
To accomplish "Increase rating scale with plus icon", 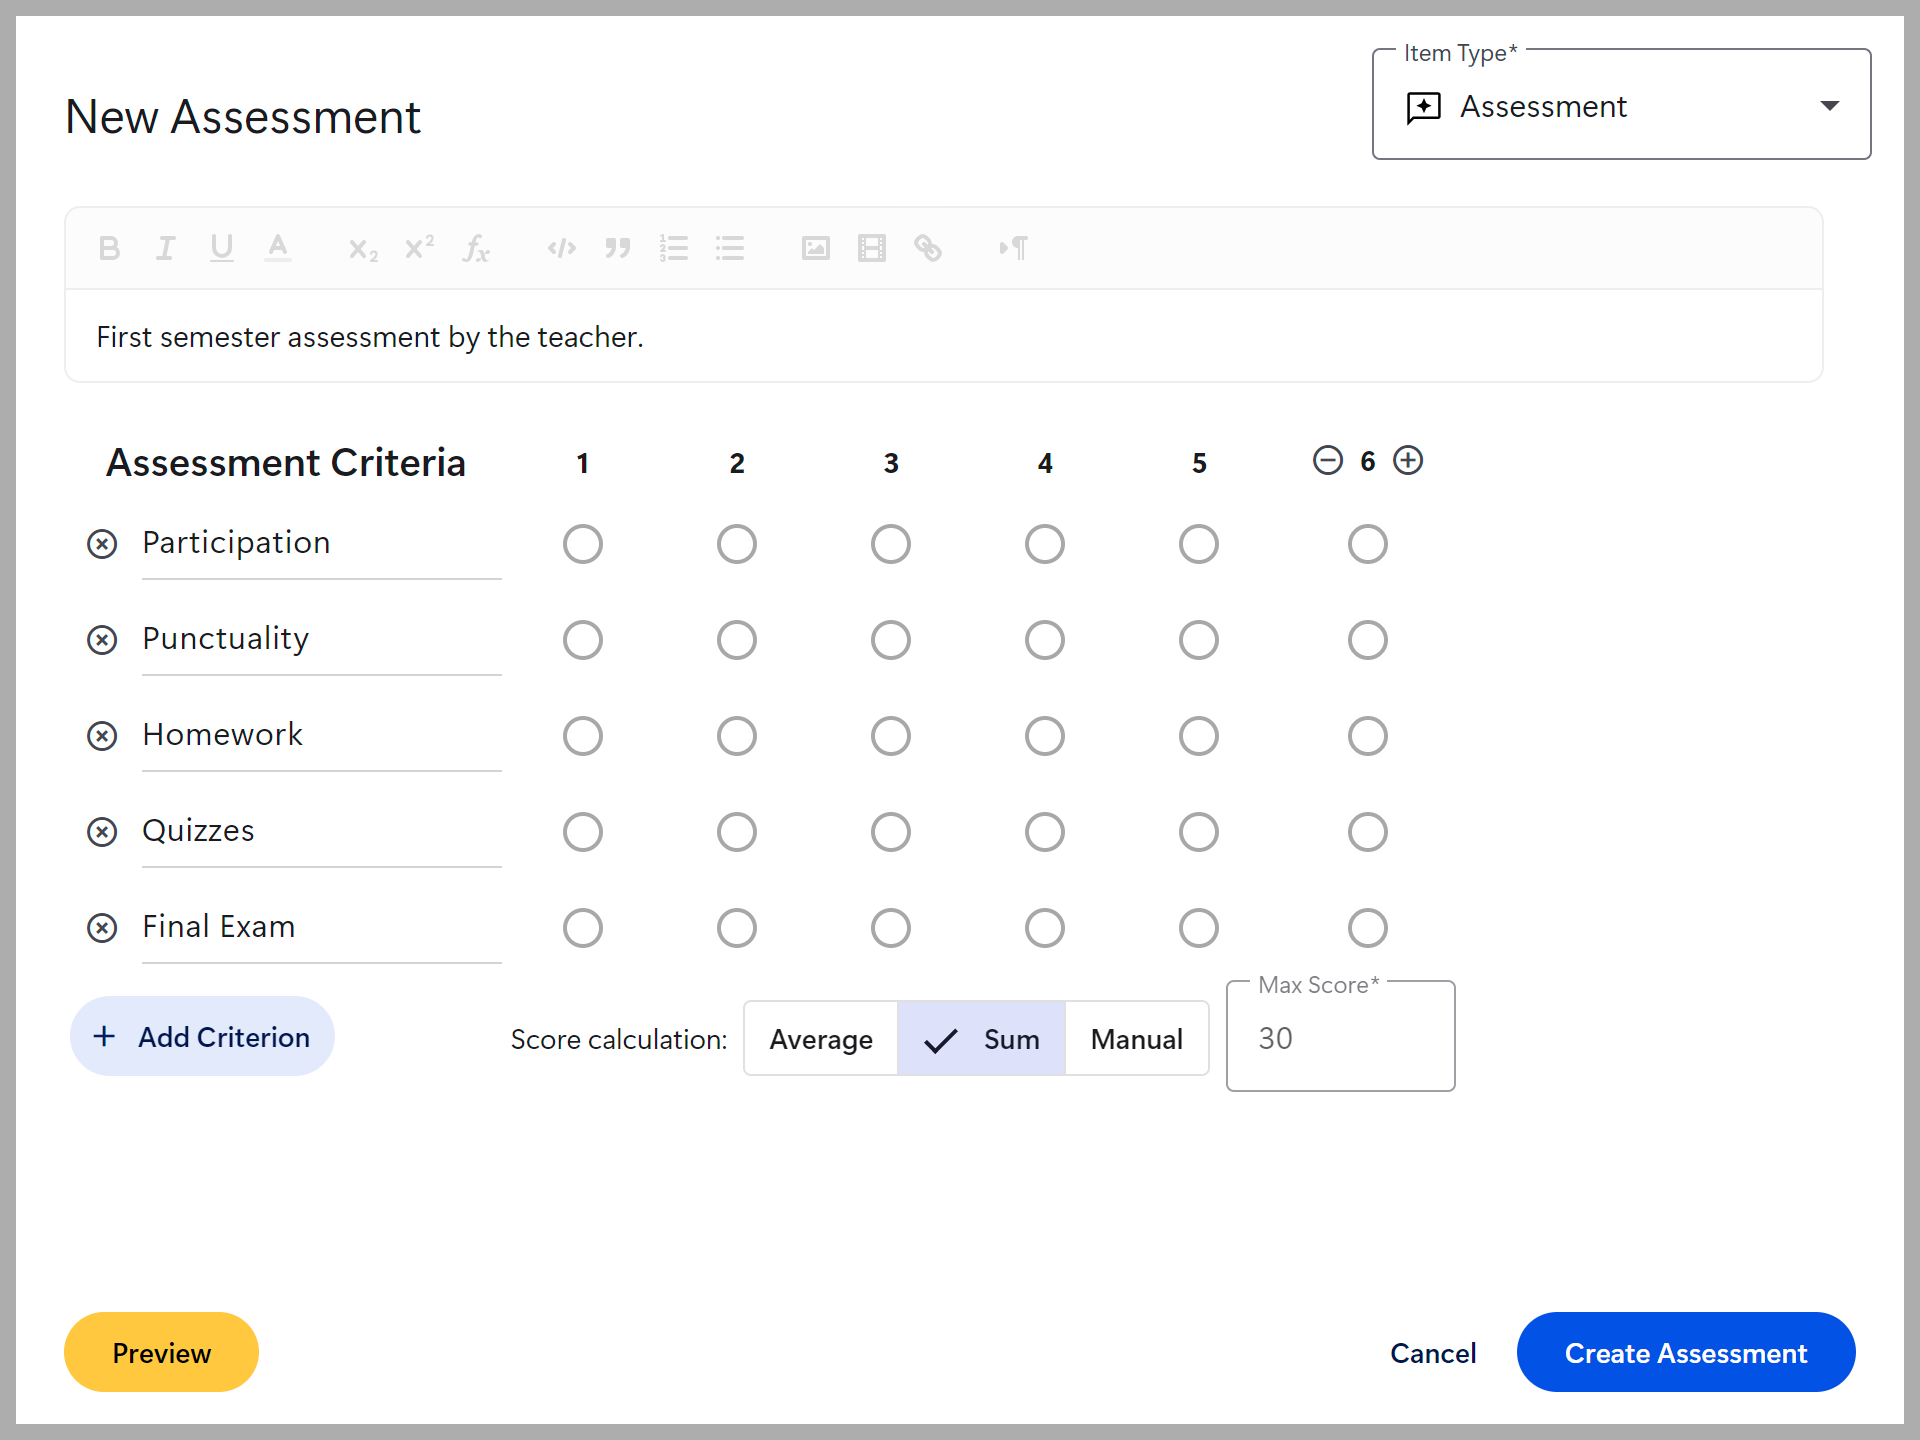I will tap(1408, 460).
